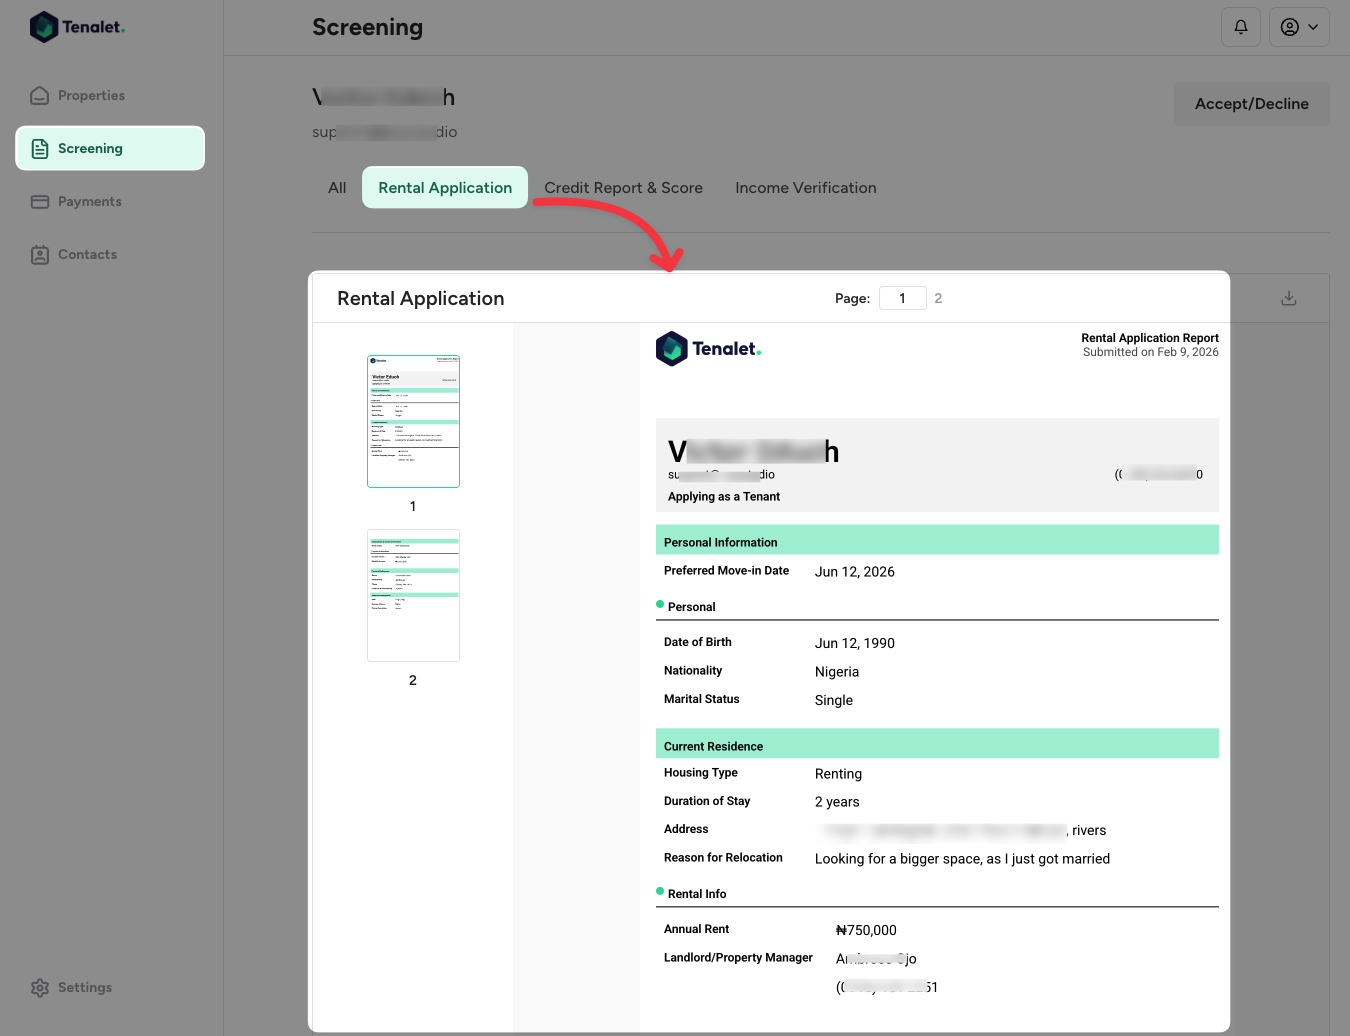
Task: Click the Accept/Decline button
Action: pos(1251,103)
